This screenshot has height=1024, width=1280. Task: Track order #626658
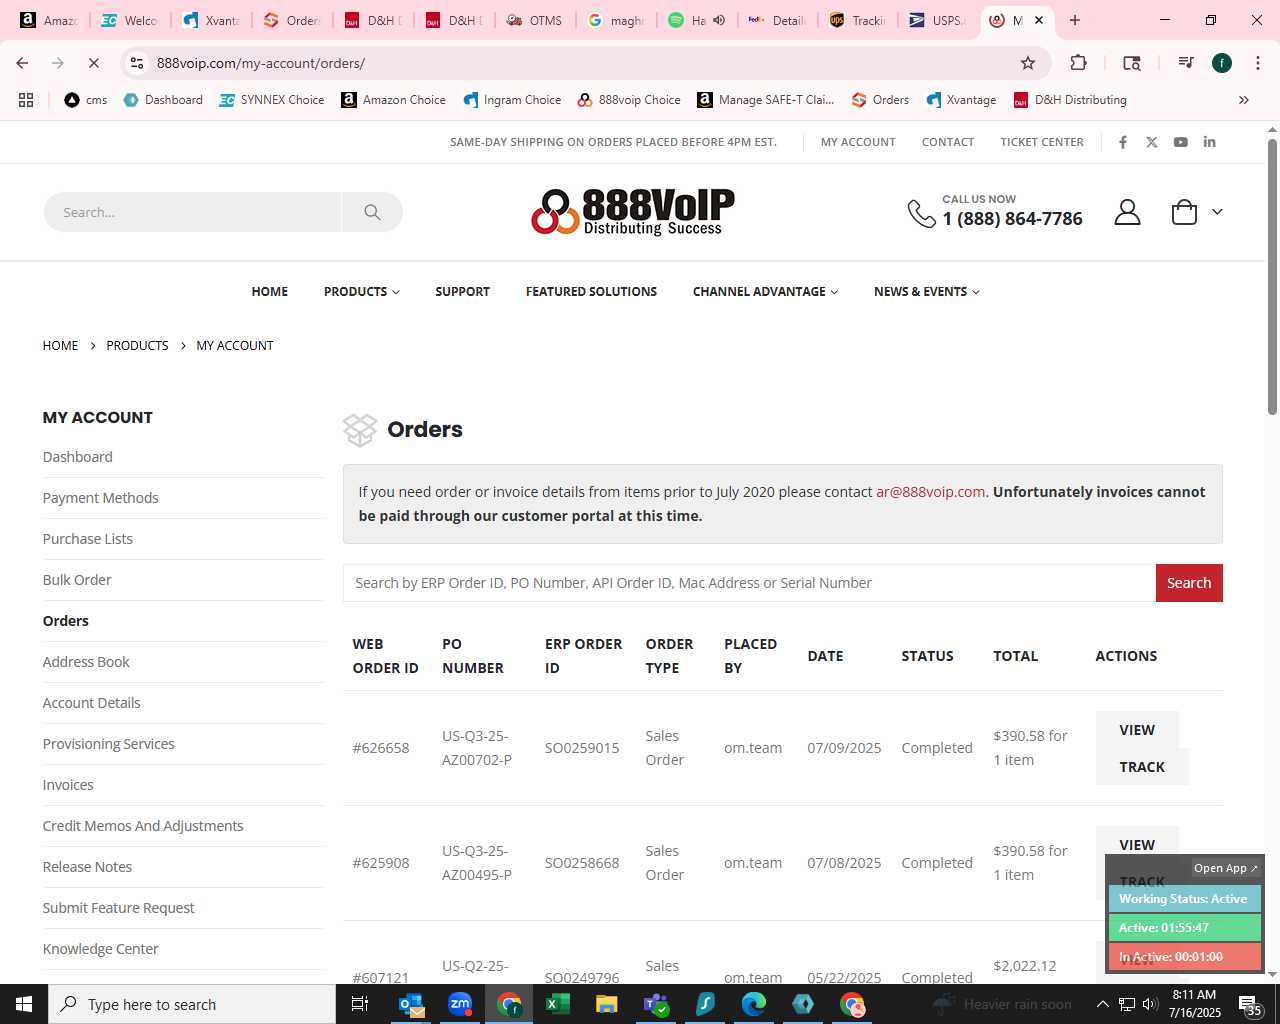tap(1142, 767)
